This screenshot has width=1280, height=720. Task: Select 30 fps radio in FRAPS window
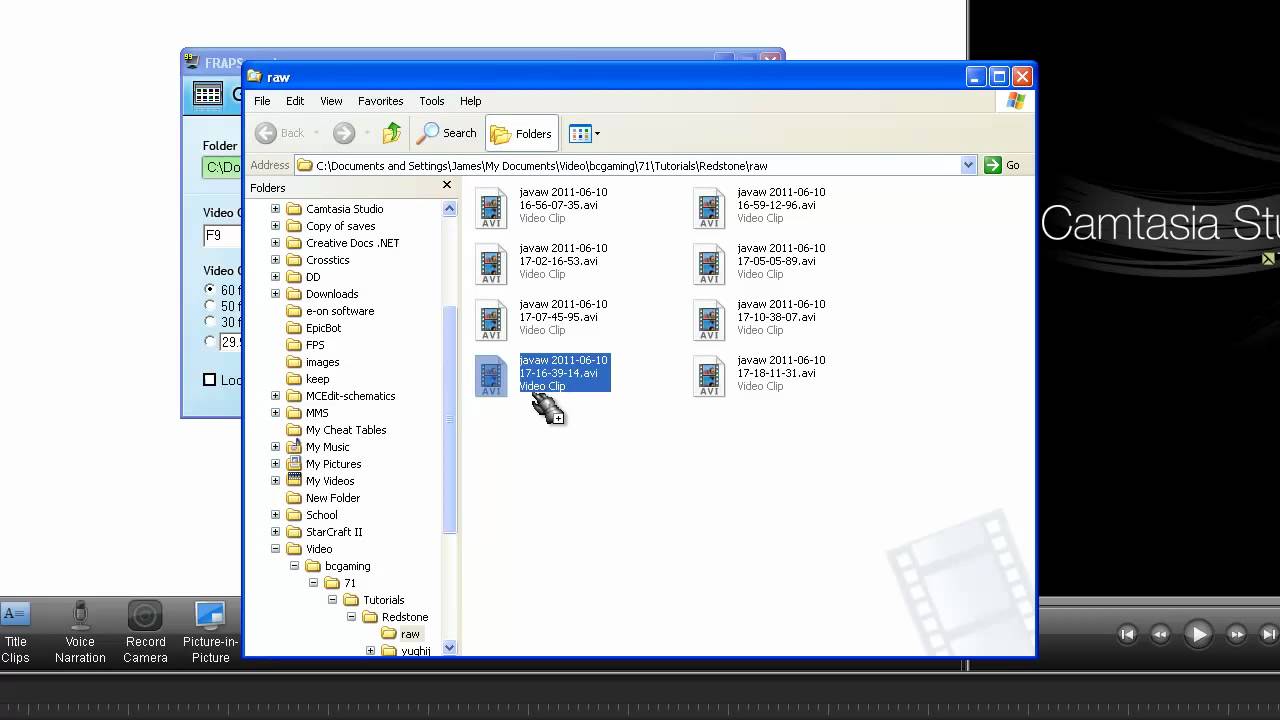coord(209,322)
